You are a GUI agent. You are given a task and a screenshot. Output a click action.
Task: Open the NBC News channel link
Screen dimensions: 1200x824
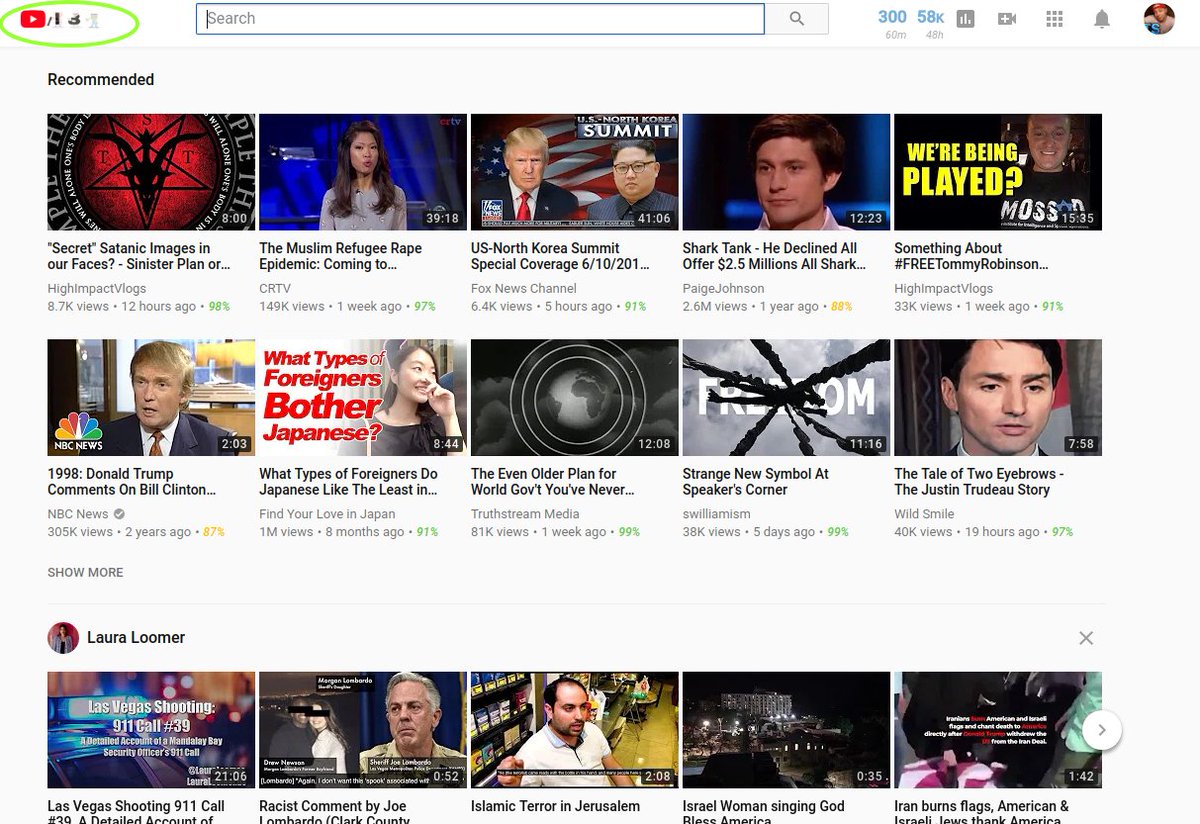pyautogui.click(x=78, y=514)
